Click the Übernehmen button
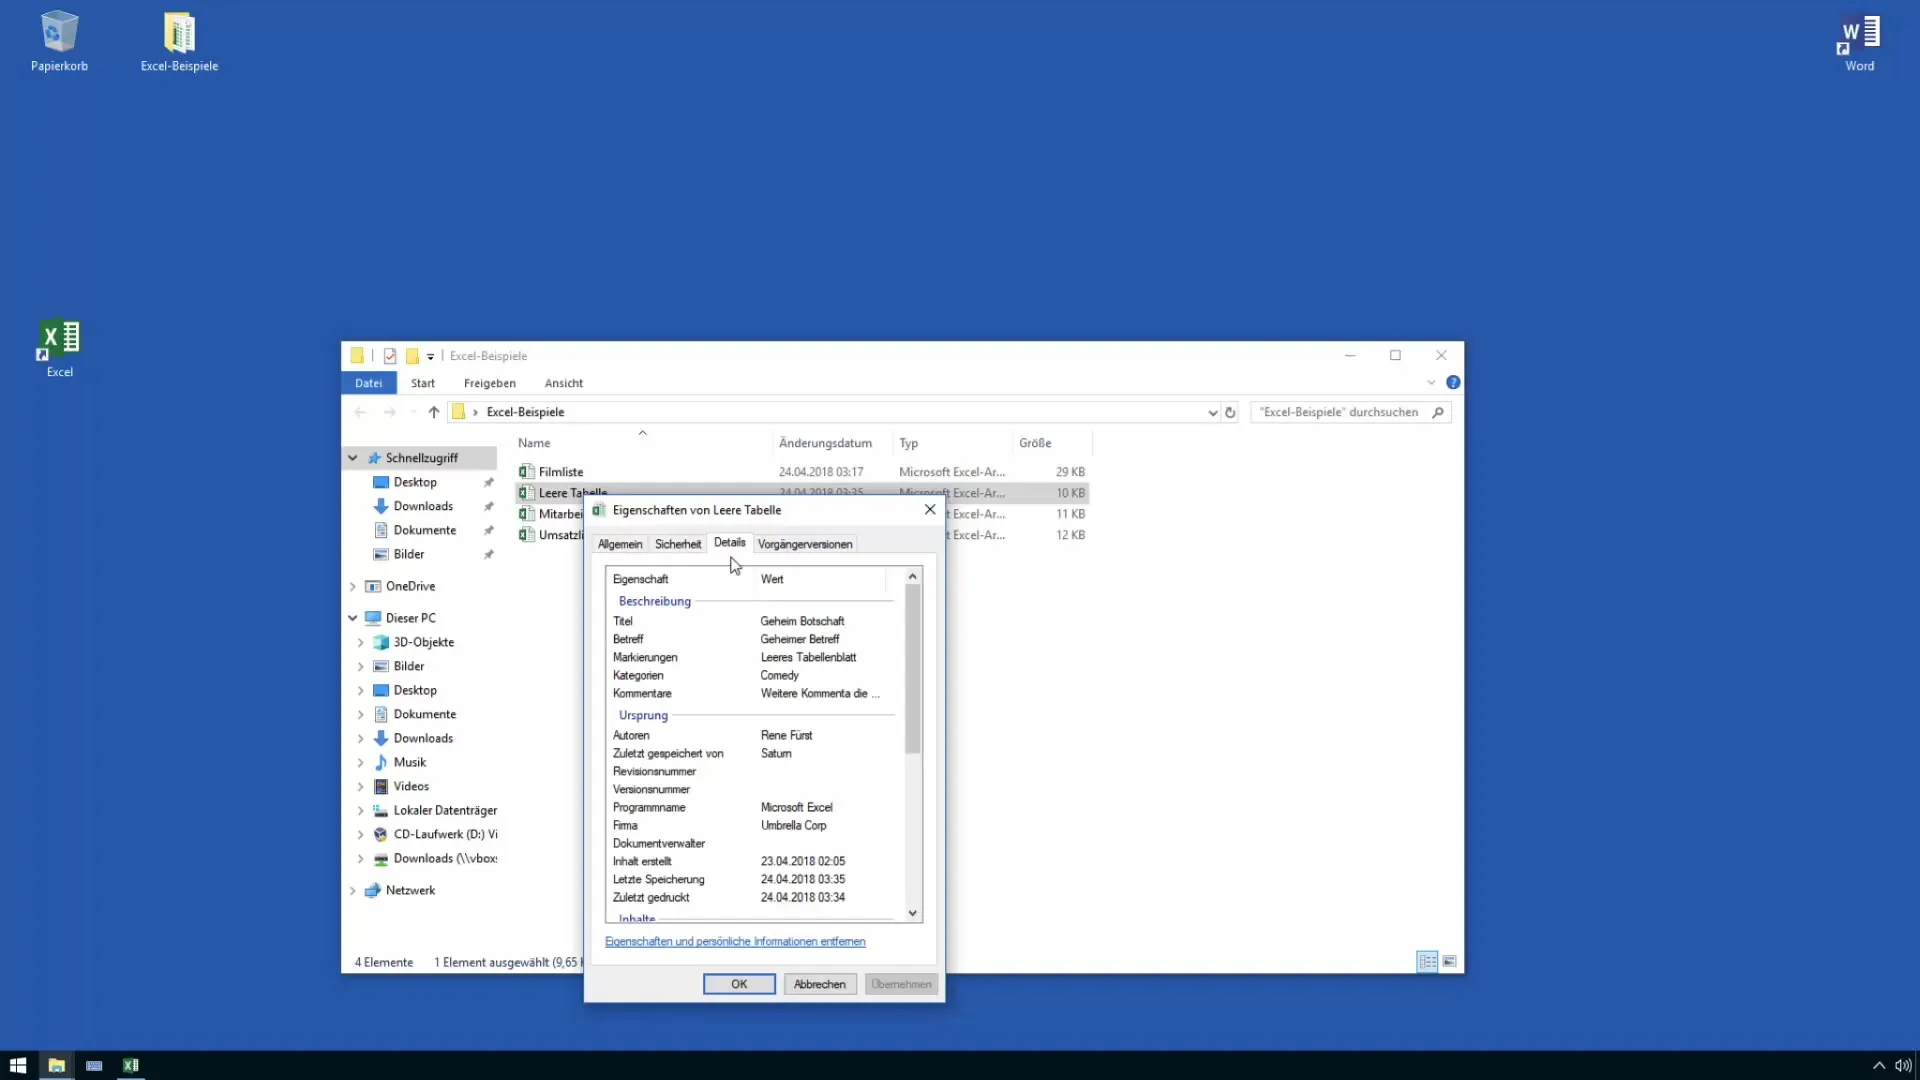1920x1080 pixels. 901,984
